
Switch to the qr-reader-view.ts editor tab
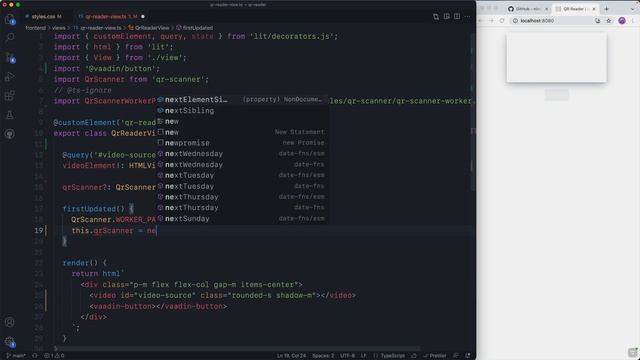pyautogui.click(x=111, y=16)
